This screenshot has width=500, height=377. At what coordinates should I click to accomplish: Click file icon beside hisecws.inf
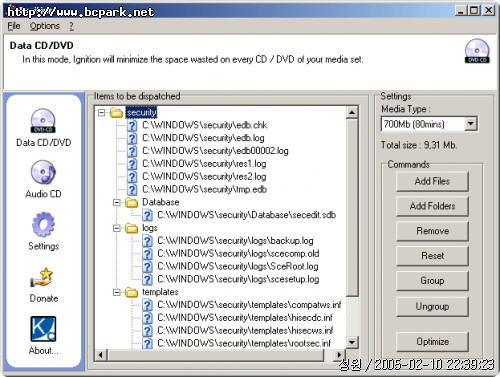[147, 331]
